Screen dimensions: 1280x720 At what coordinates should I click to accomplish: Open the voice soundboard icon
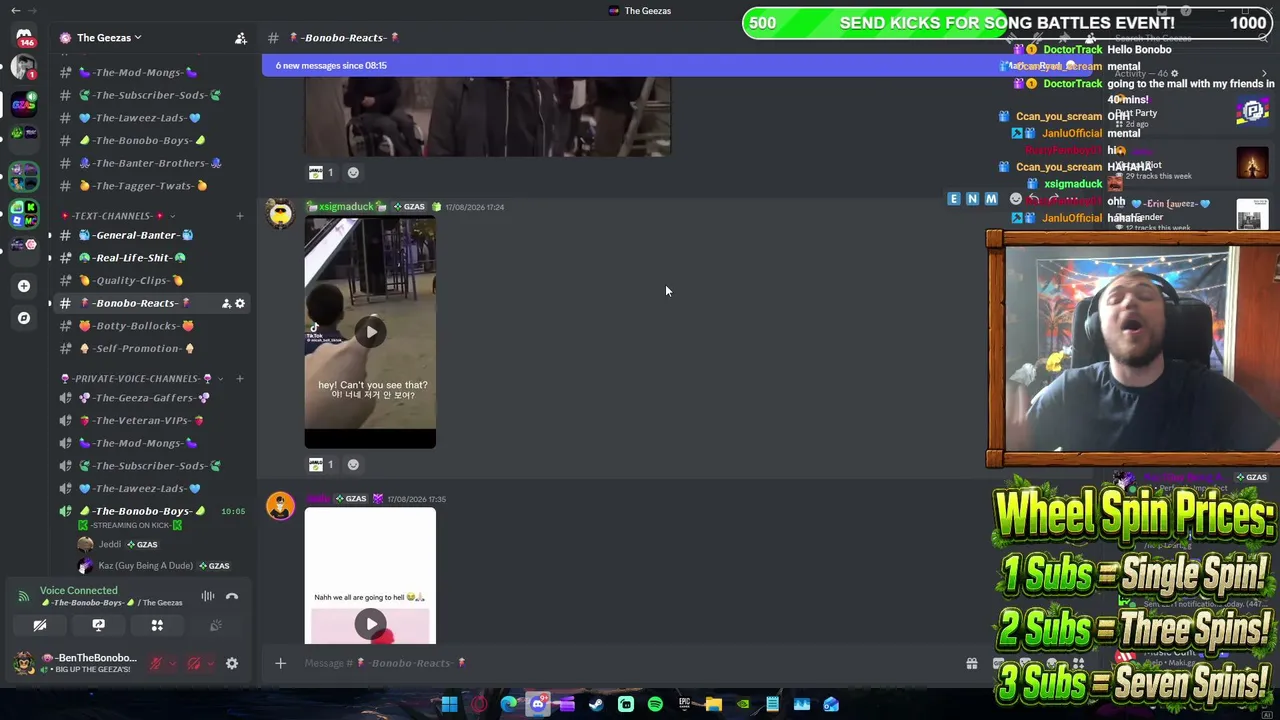click(x=215, y=625)
